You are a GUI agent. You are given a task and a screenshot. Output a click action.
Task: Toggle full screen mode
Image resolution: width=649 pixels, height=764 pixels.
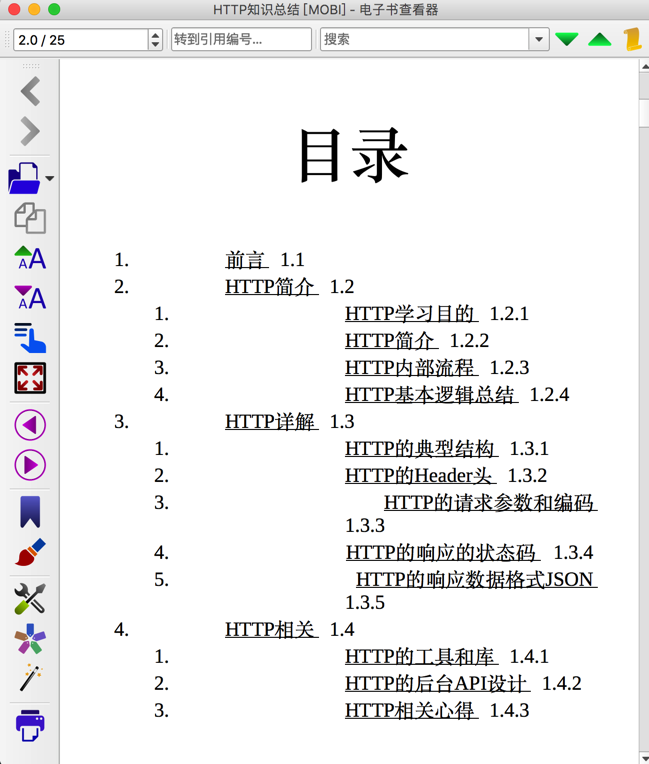pos(30,378)
